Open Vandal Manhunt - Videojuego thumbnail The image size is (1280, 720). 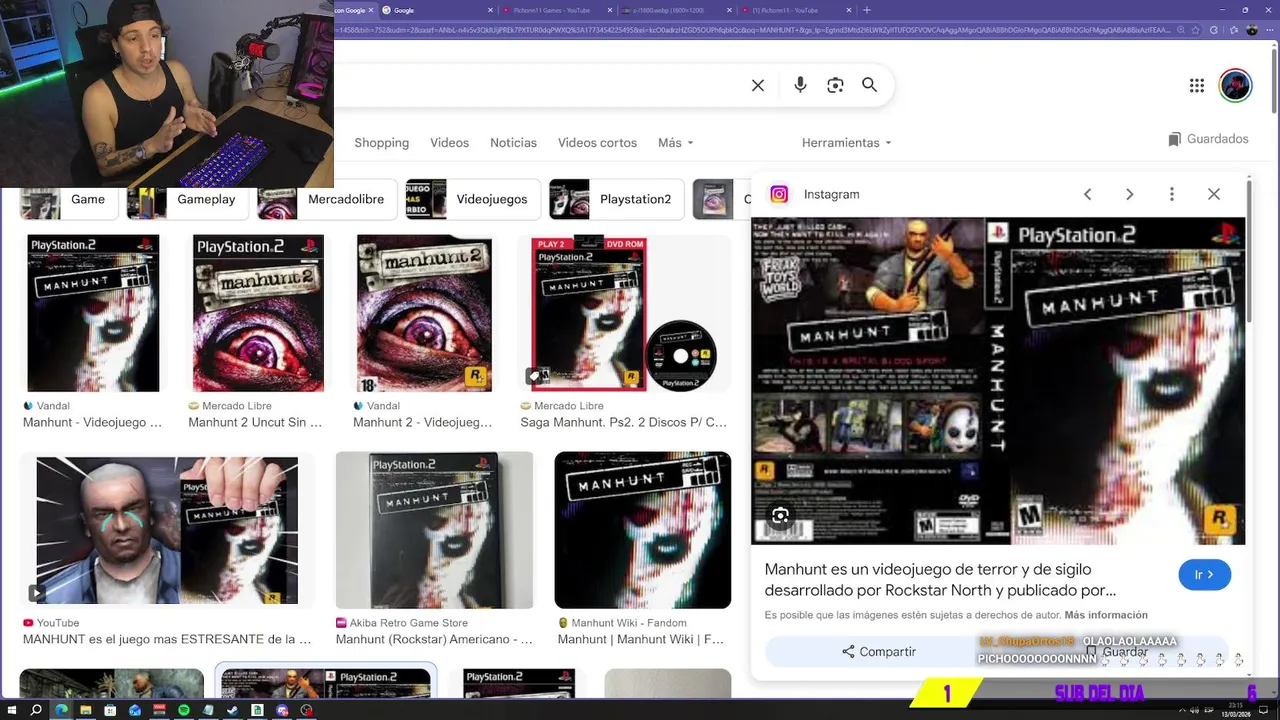pyautogui.click(x=93, y=313)
